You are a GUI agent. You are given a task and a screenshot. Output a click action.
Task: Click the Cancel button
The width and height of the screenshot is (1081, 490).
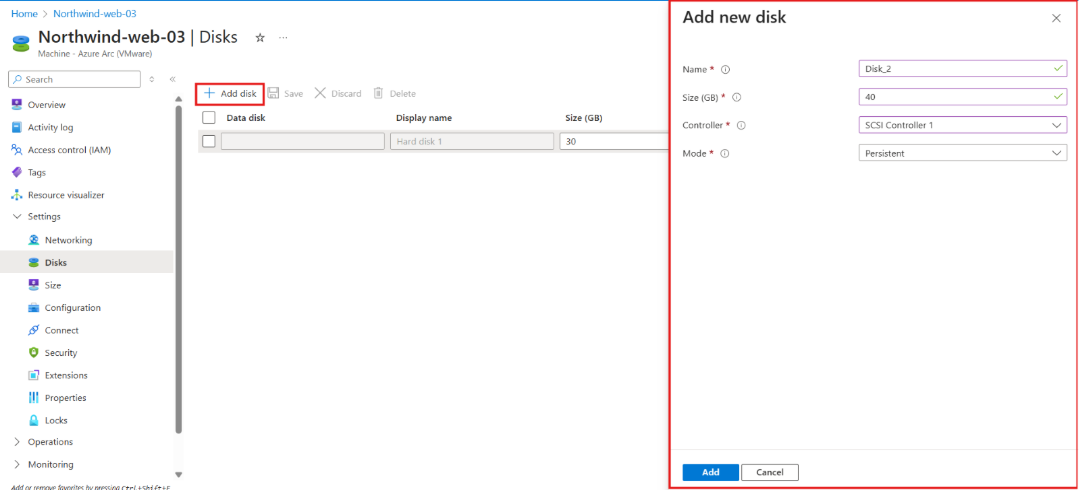[770, 472]
